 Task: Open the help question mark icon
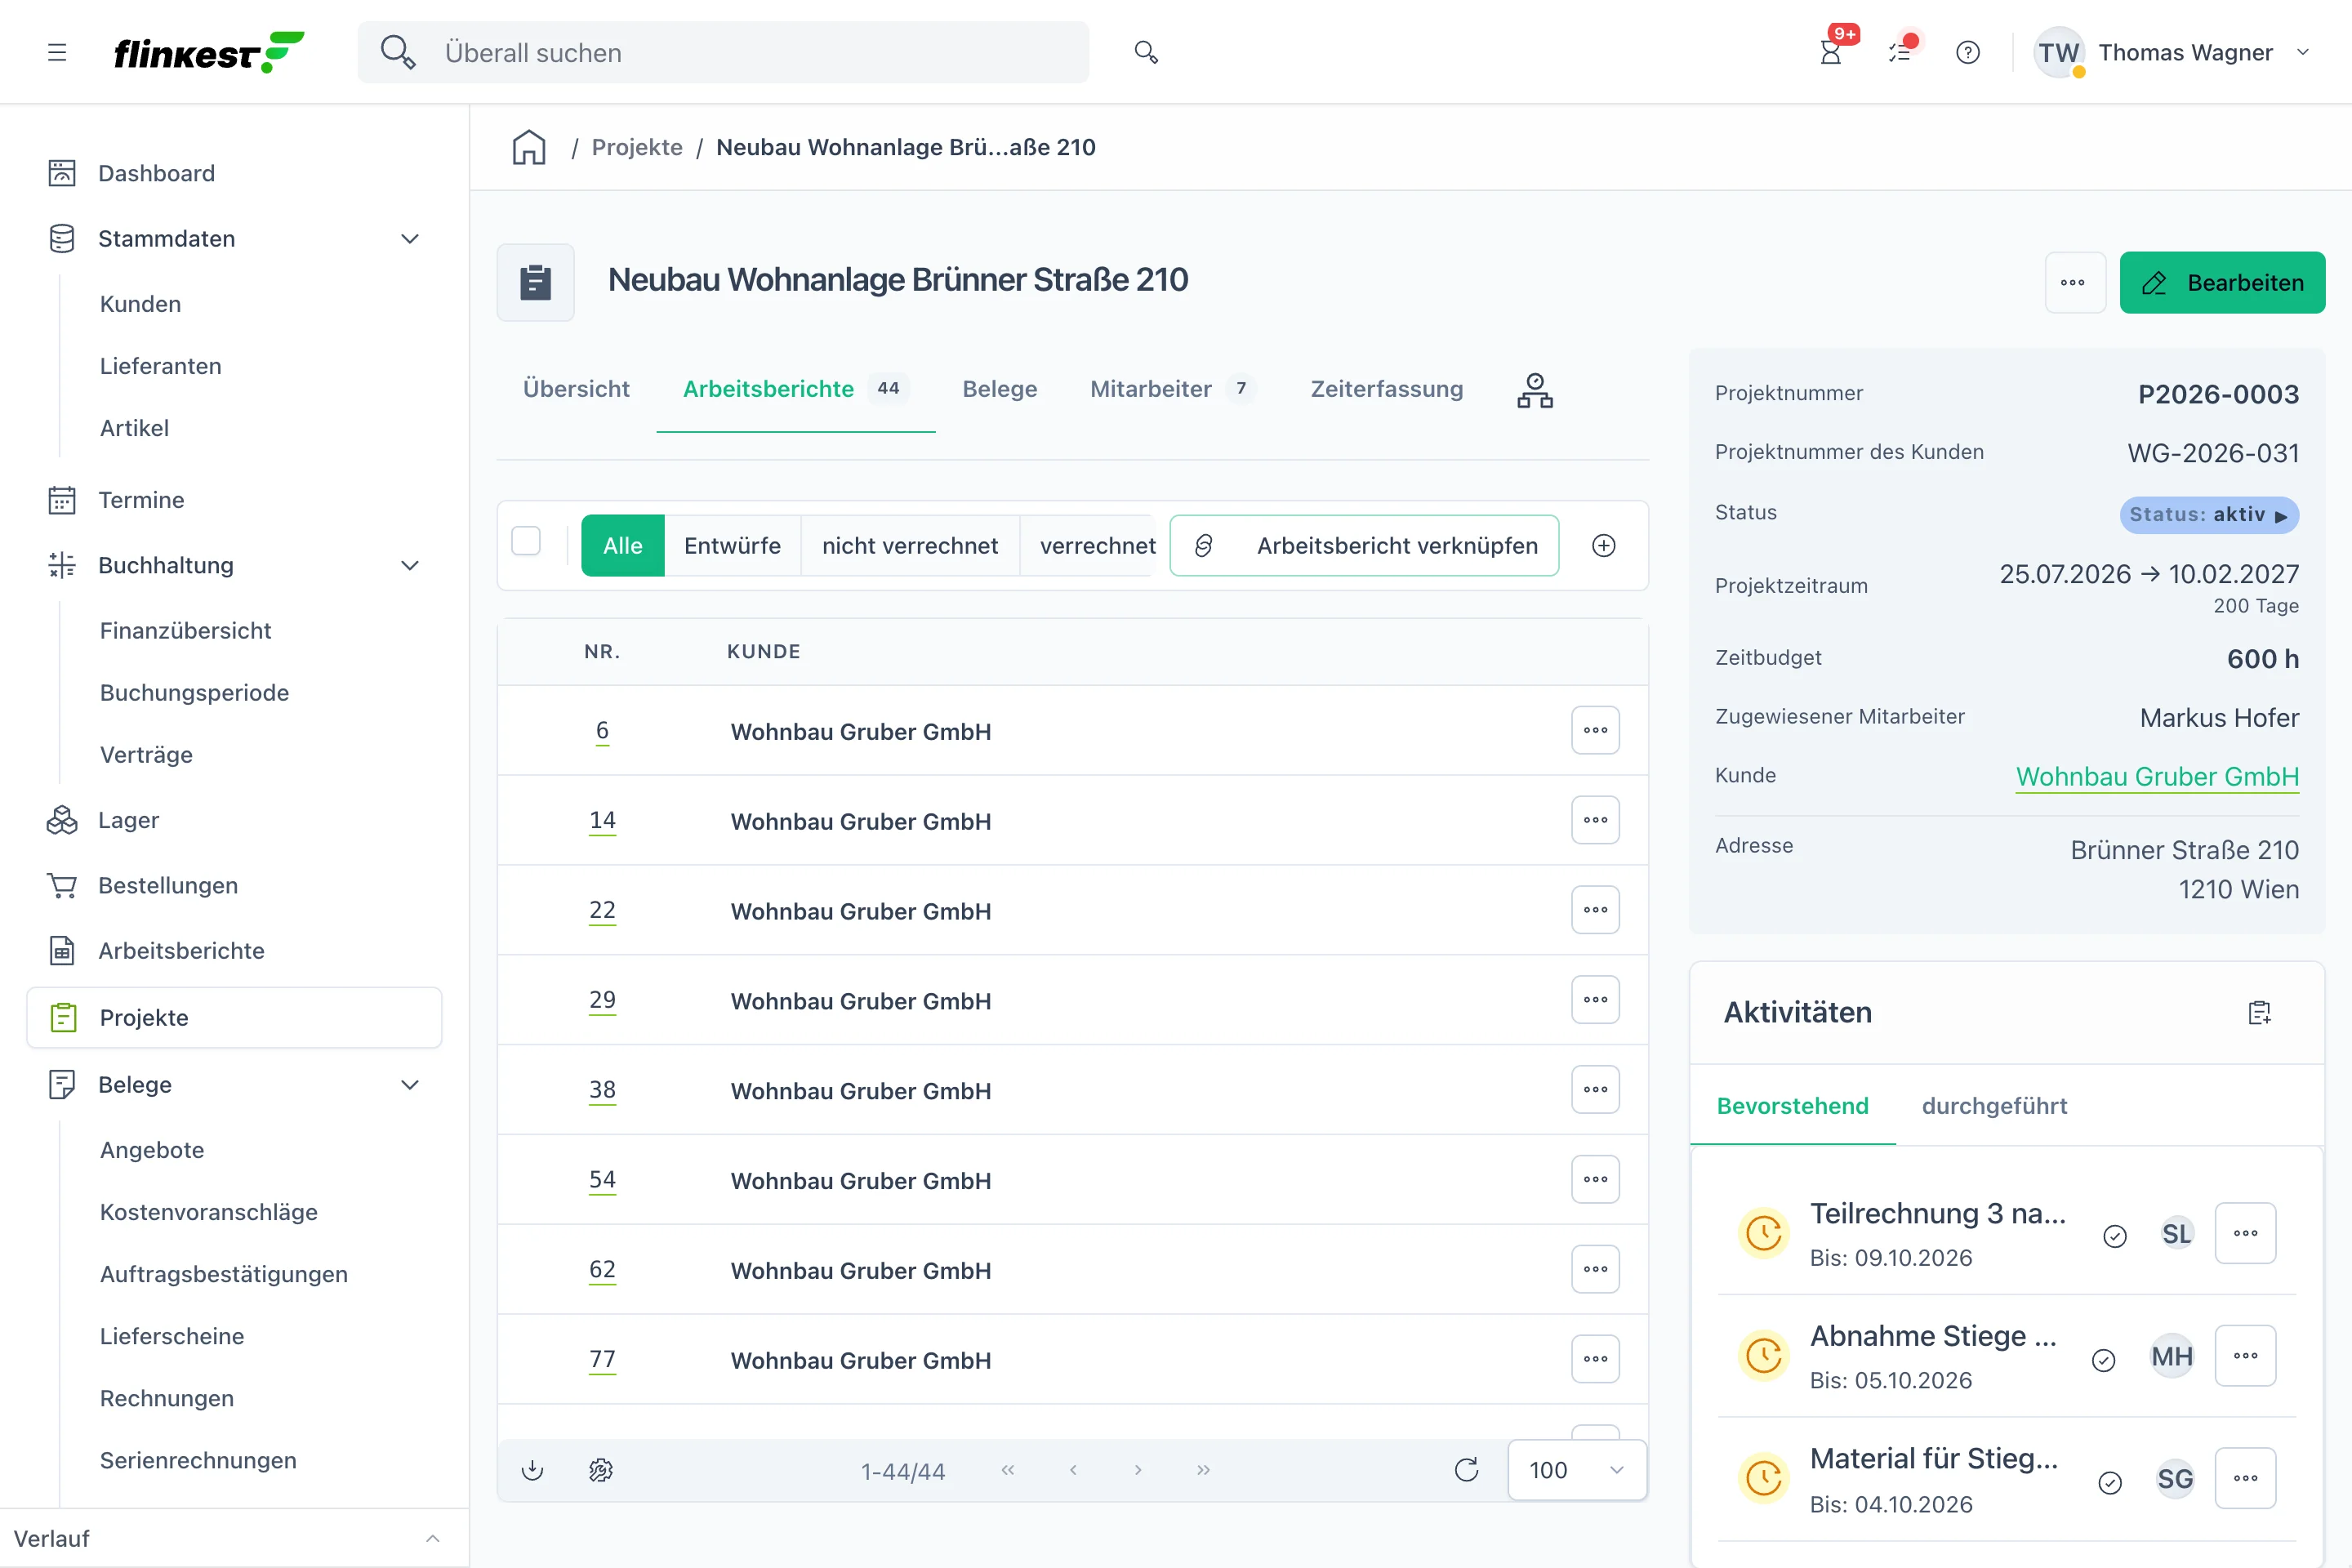pos(1968,52)
